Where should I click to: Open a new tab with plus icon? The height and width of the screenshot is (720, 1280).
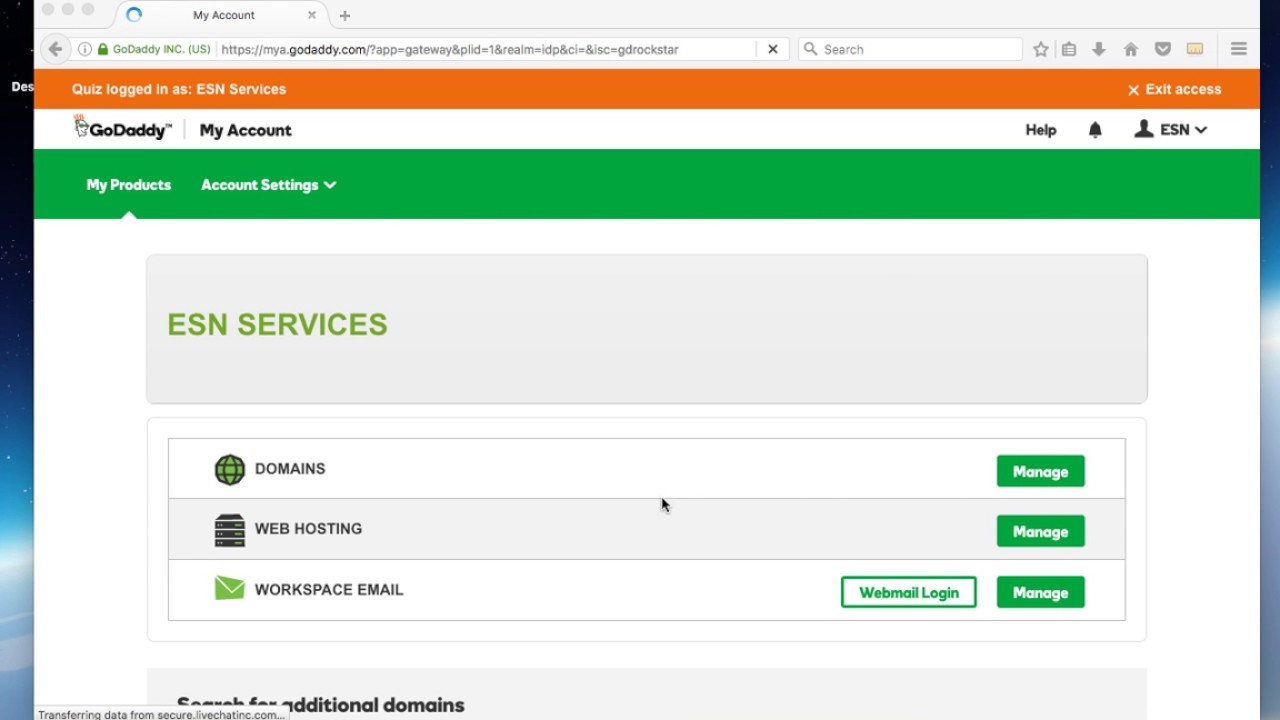(345, 15)
